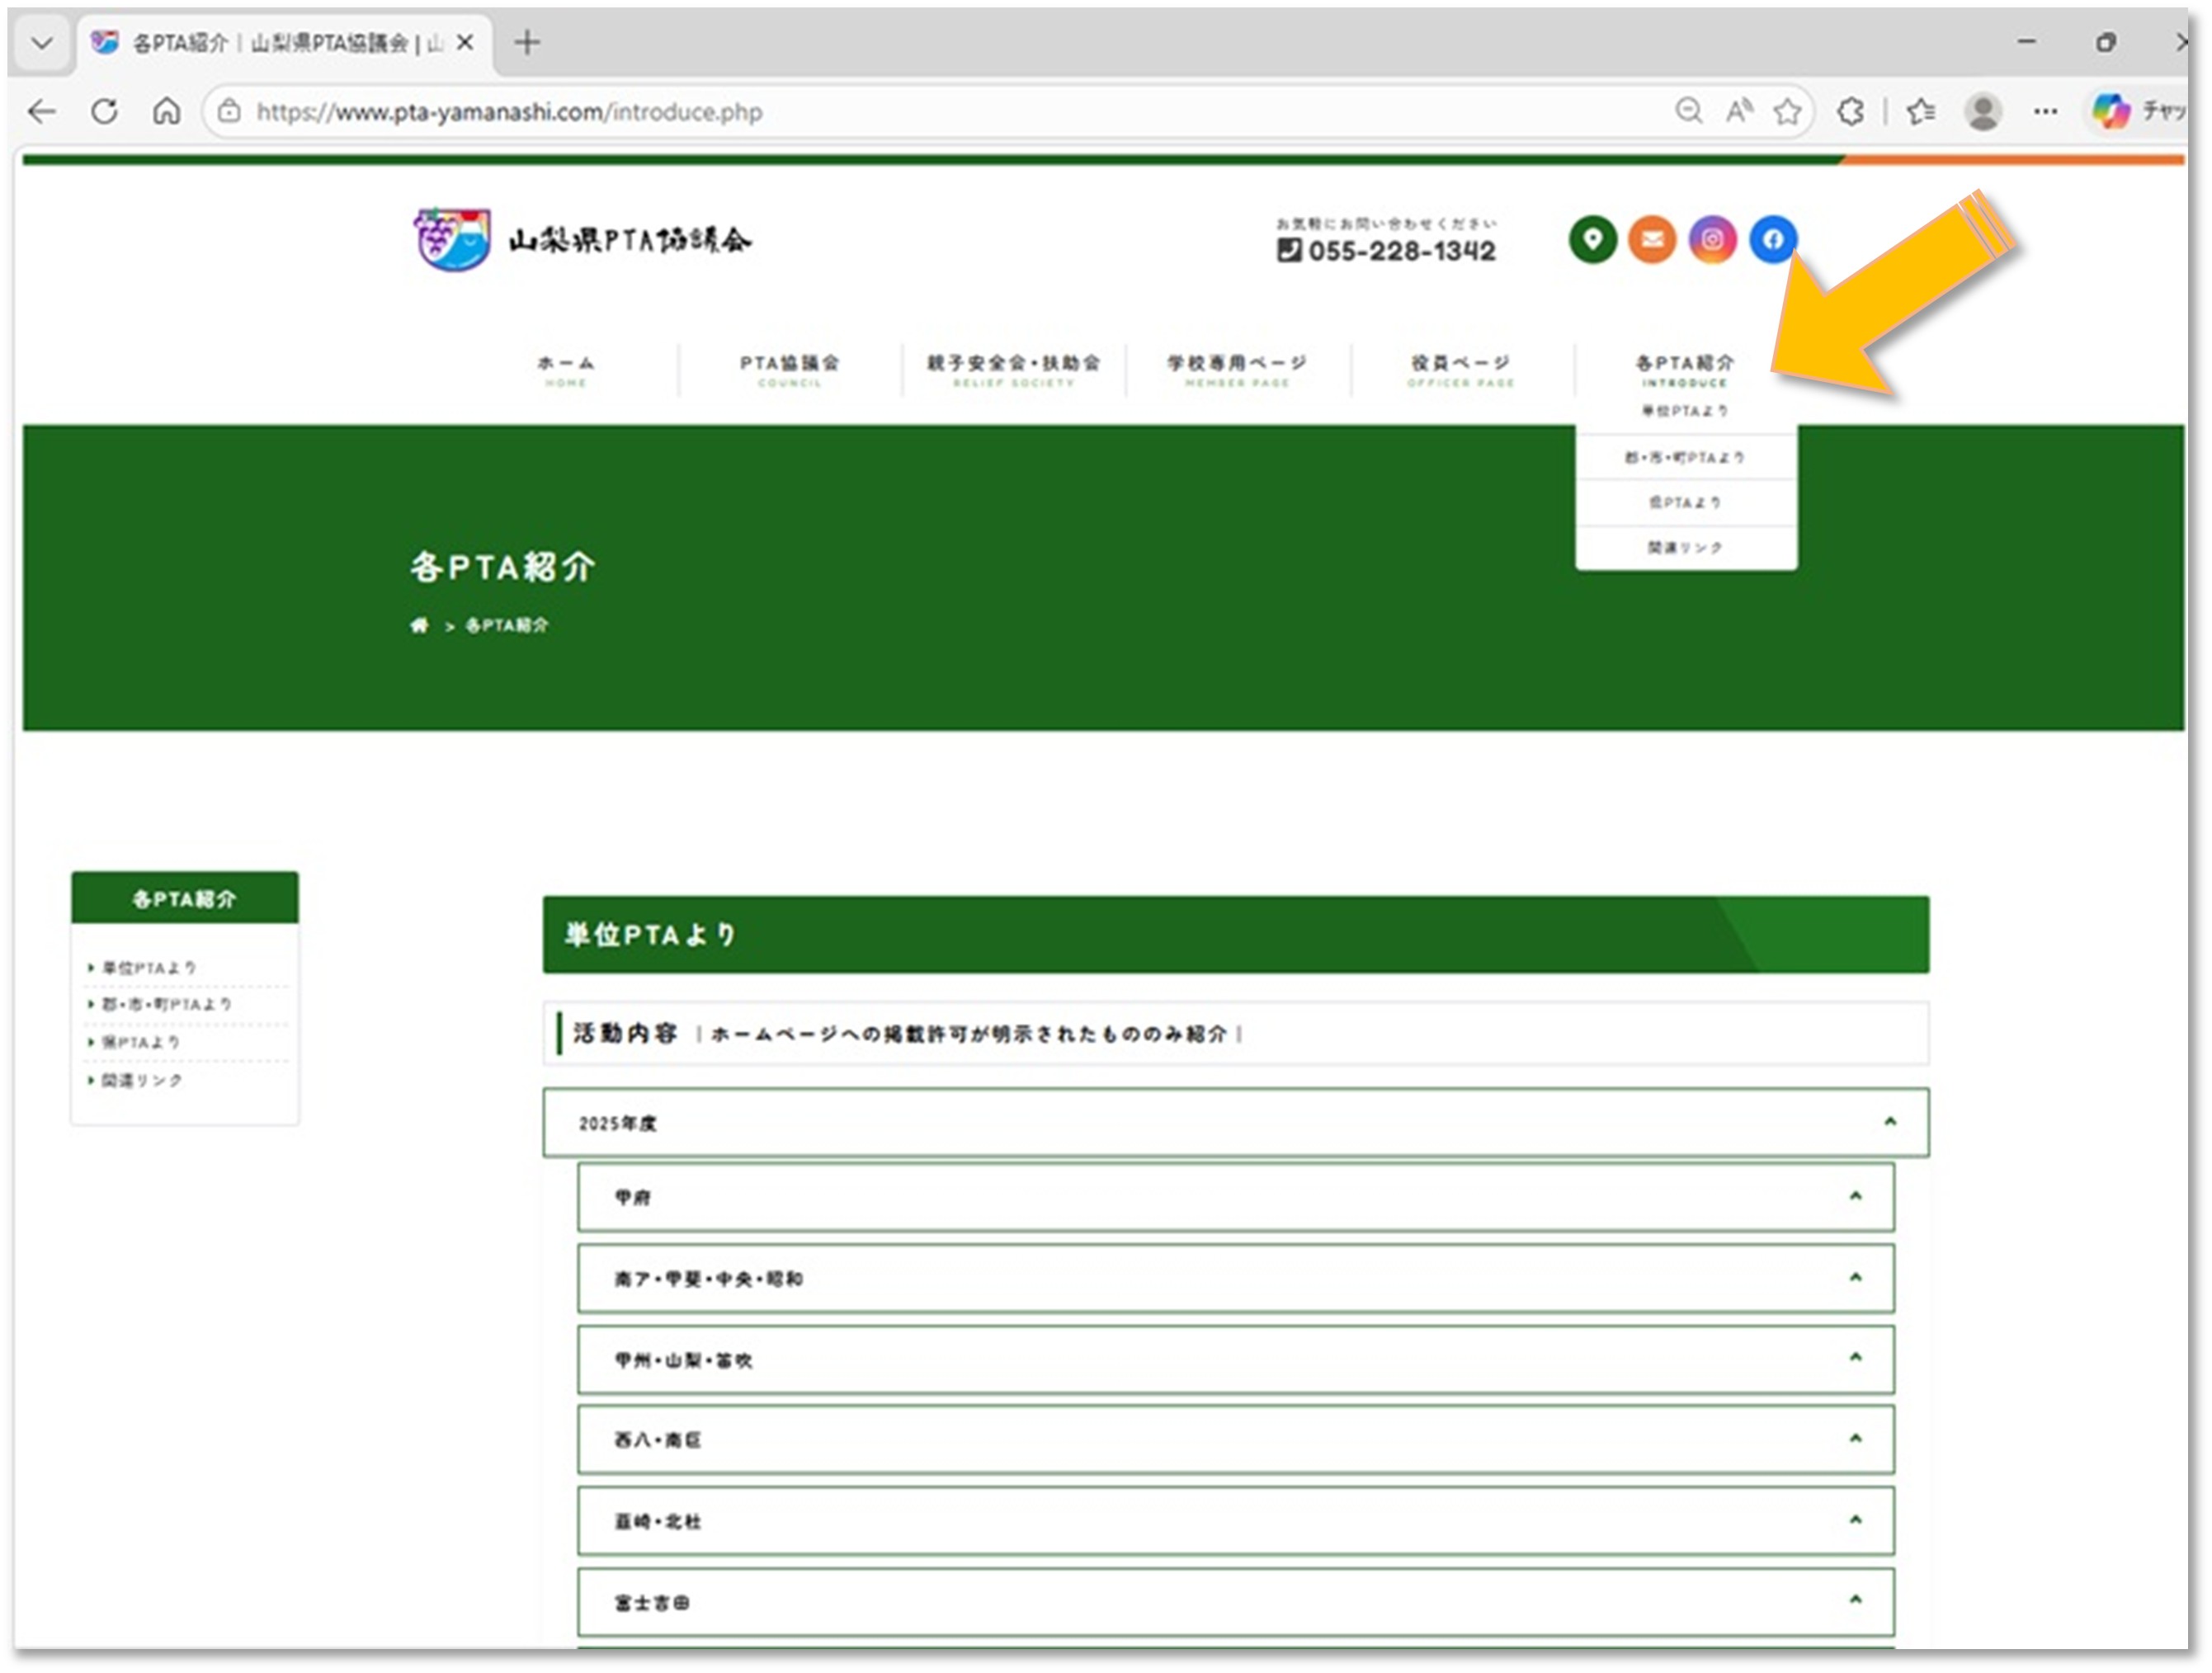2212x1673 pixels.
Task: Click the browser address bar
Action: click(900, 111)
